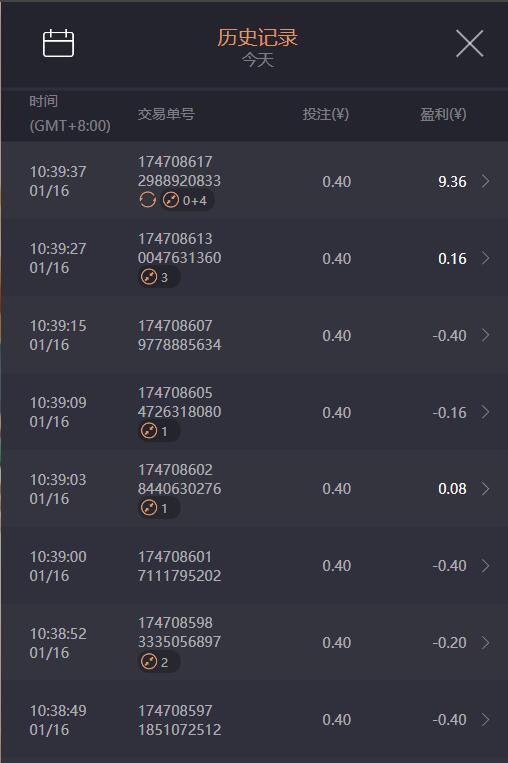The width and height of the screenshot is (508, 763).
Task: Select the 今天 date label under title
Action: click(258, 60)
